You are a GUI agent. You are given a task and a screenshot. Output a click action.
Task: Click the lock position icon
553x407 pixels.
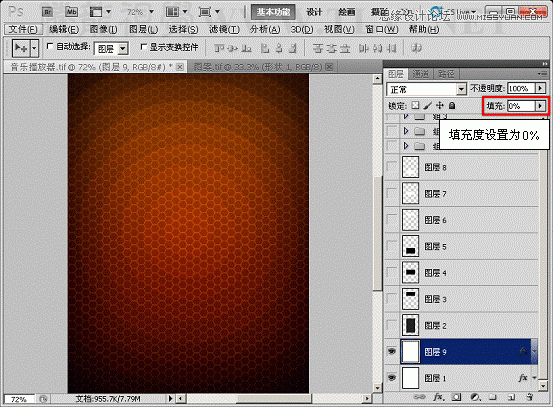coord(439,105)
